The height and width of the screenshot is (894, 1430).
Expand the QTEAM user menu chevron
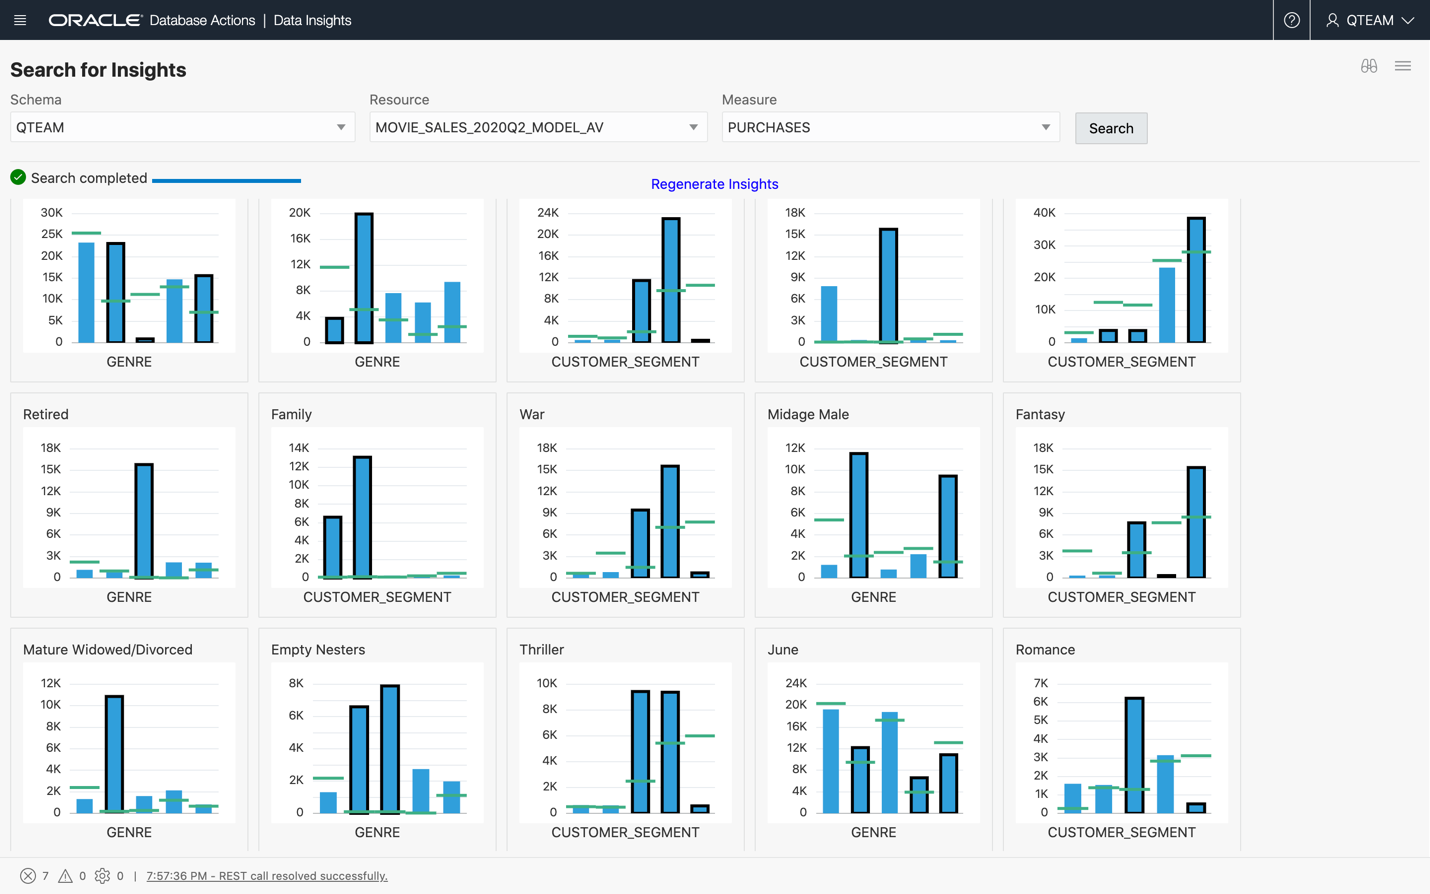point(1408,20)
